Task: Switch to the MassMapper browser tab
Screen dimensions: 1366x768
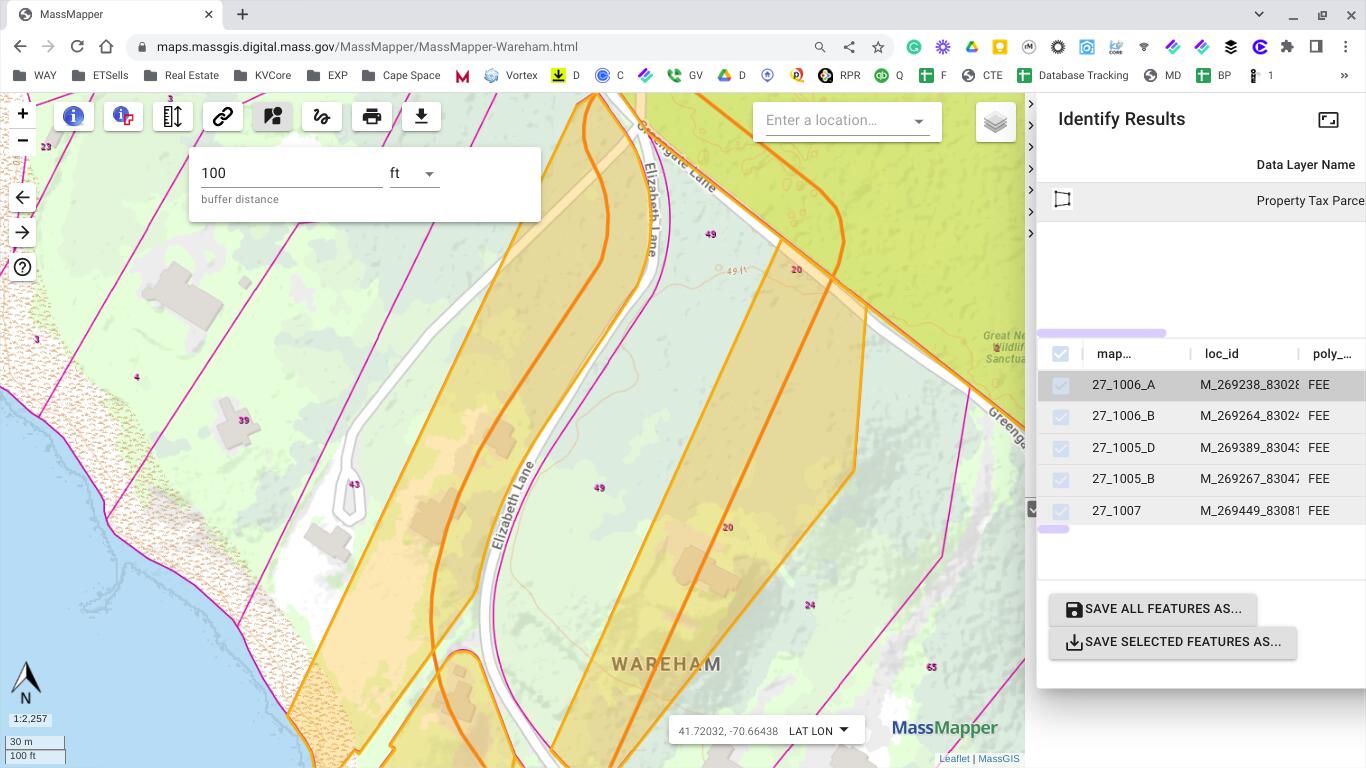Action: click(110, 15)
